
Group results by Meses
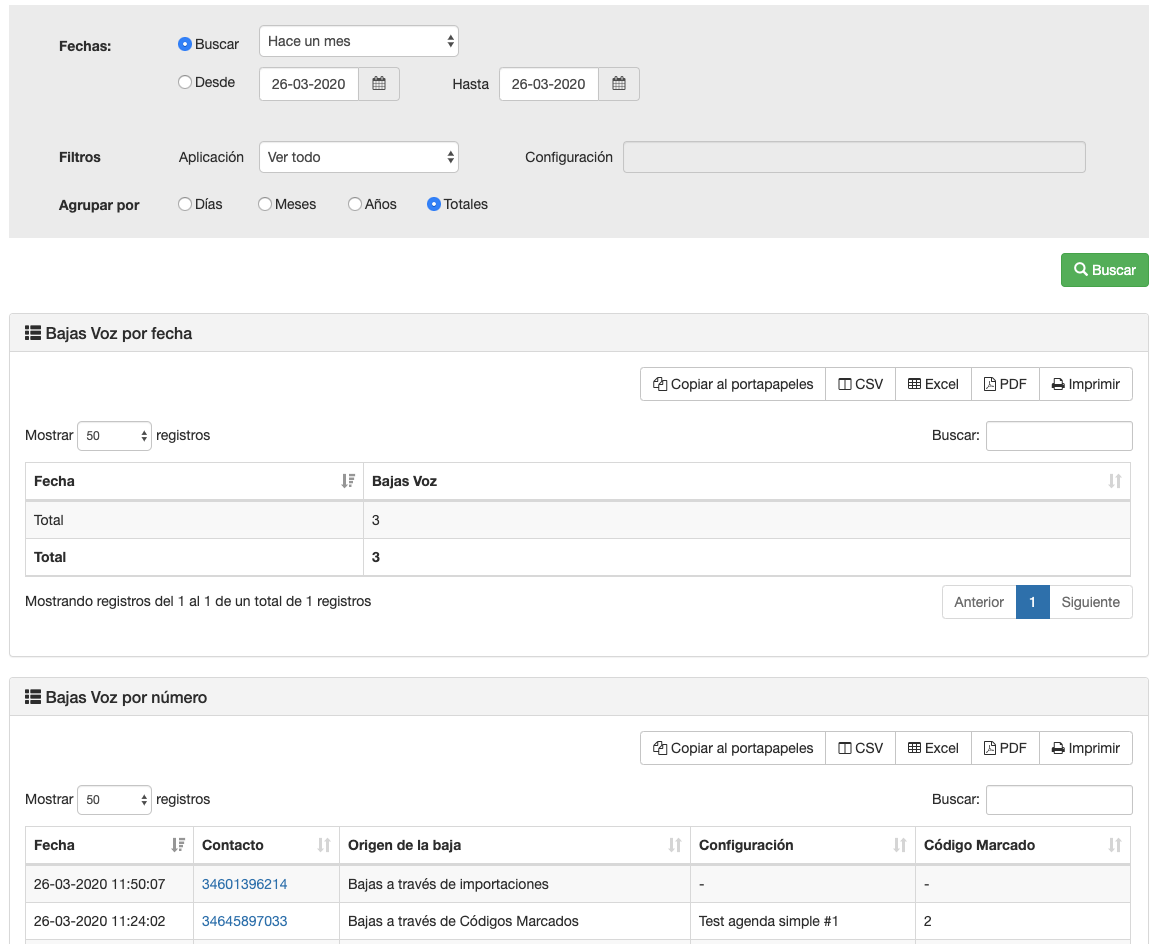[265, 204]
